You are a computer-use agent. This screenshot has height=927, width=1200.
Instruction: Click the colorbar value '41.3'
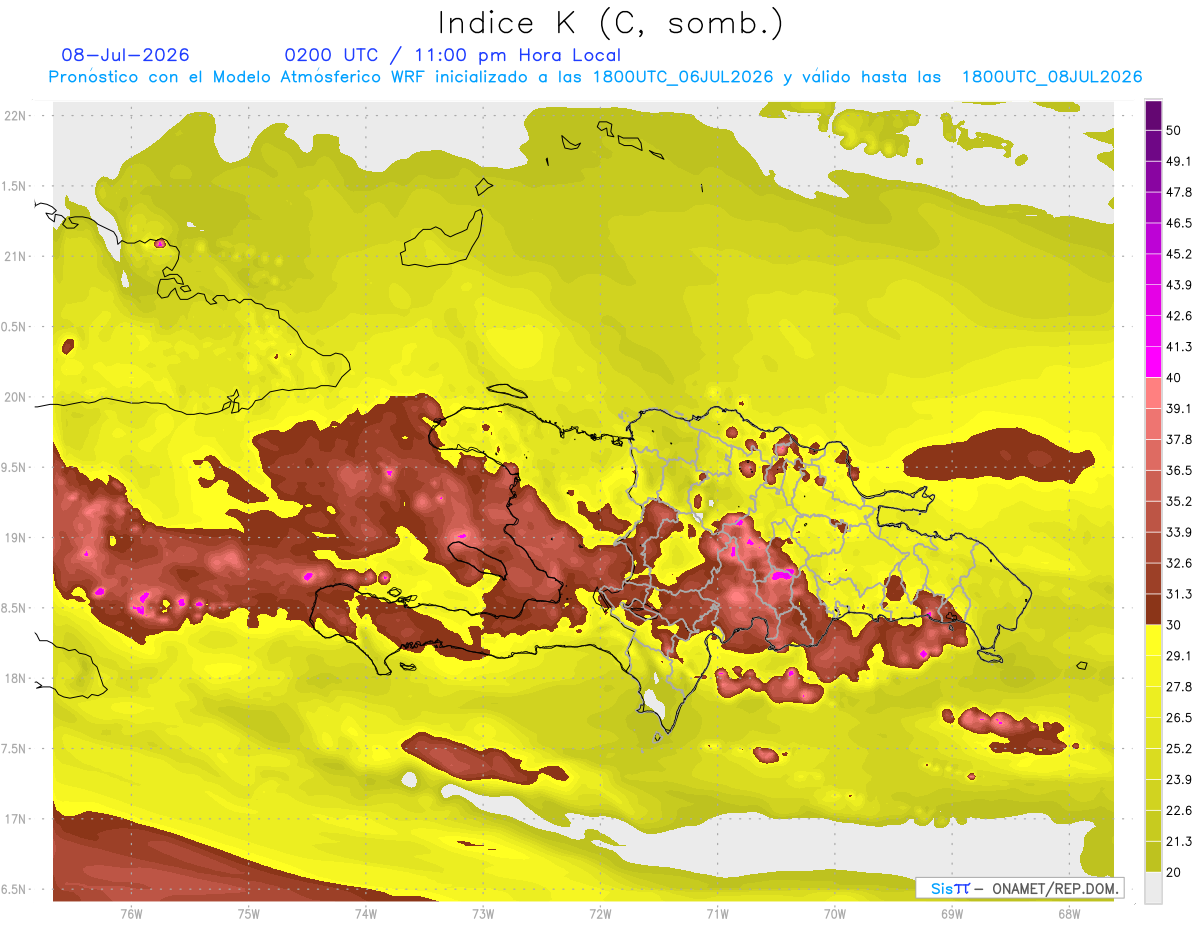(x=1178, y=347)
